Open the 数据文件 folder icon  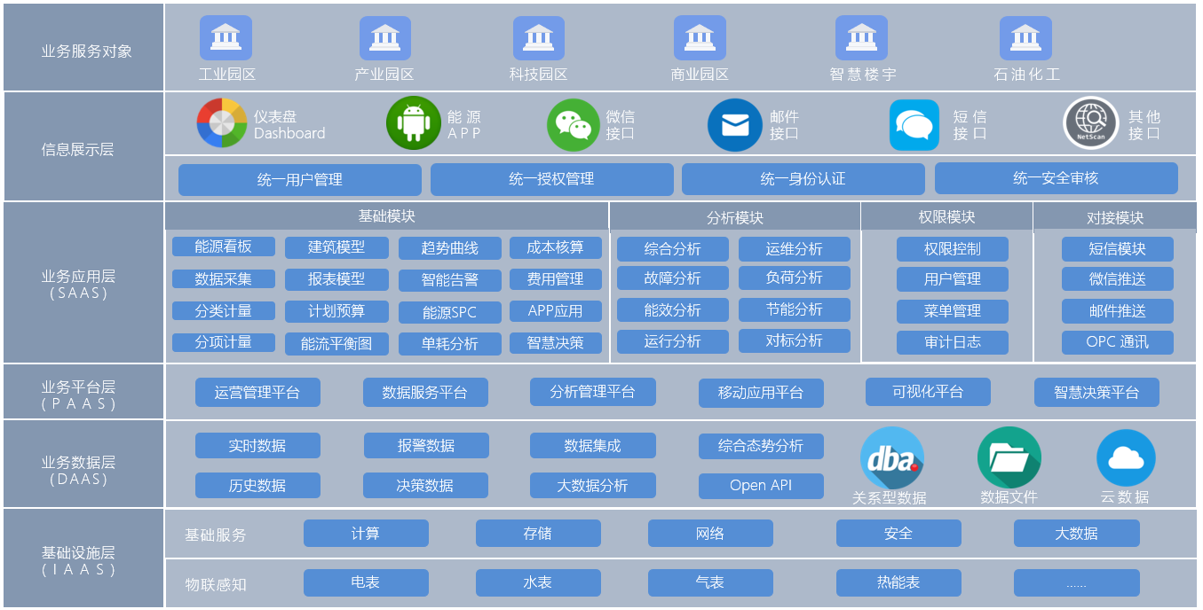(x=1008, y=458)
